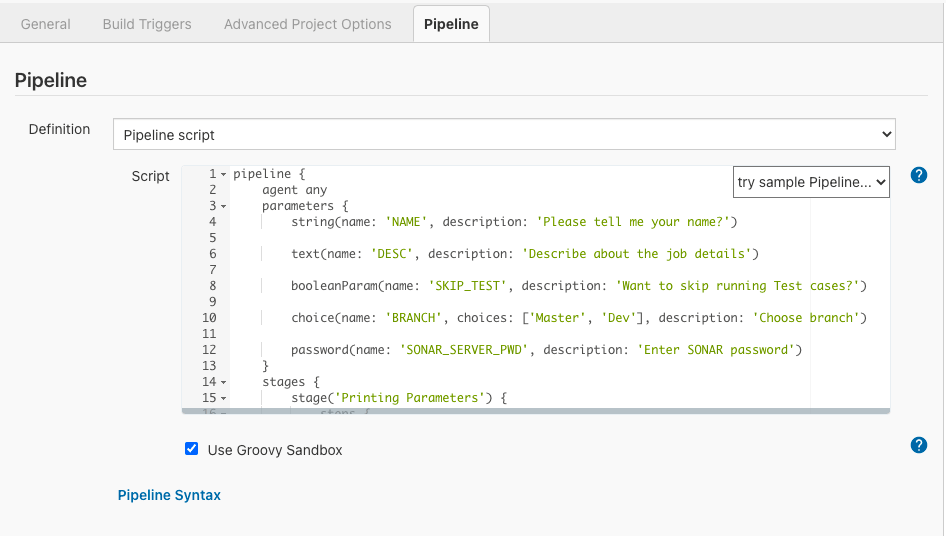The width and height of the screenshot is (946, 536).
Task: Collapse the stages block at line 14
Action: pos(224,382)
